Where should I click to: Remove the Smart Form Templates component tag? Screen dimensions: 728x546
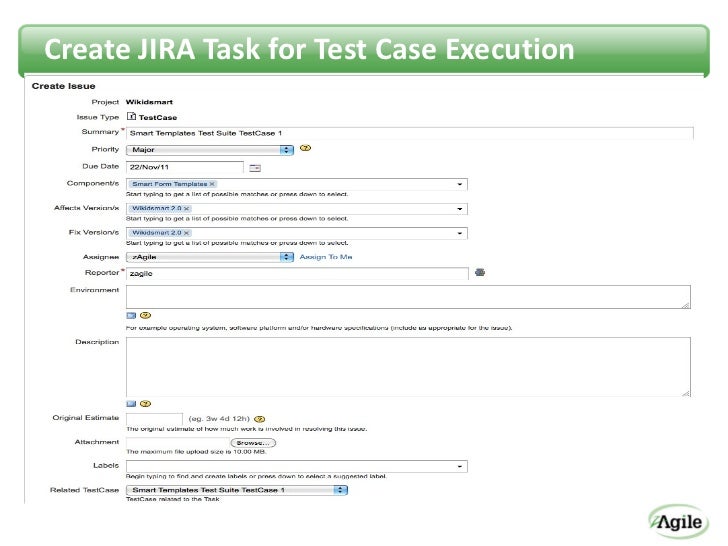pyautogui.click(x=212, y=184)
